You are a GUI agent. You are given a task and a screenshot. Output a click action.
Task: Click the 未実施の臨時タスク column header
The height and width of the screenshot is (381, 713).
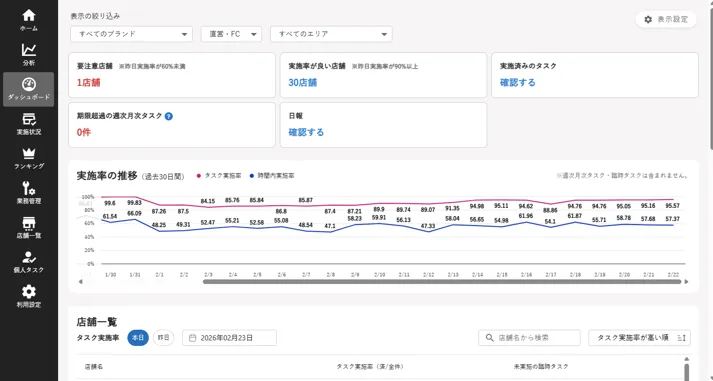[541, 366]
